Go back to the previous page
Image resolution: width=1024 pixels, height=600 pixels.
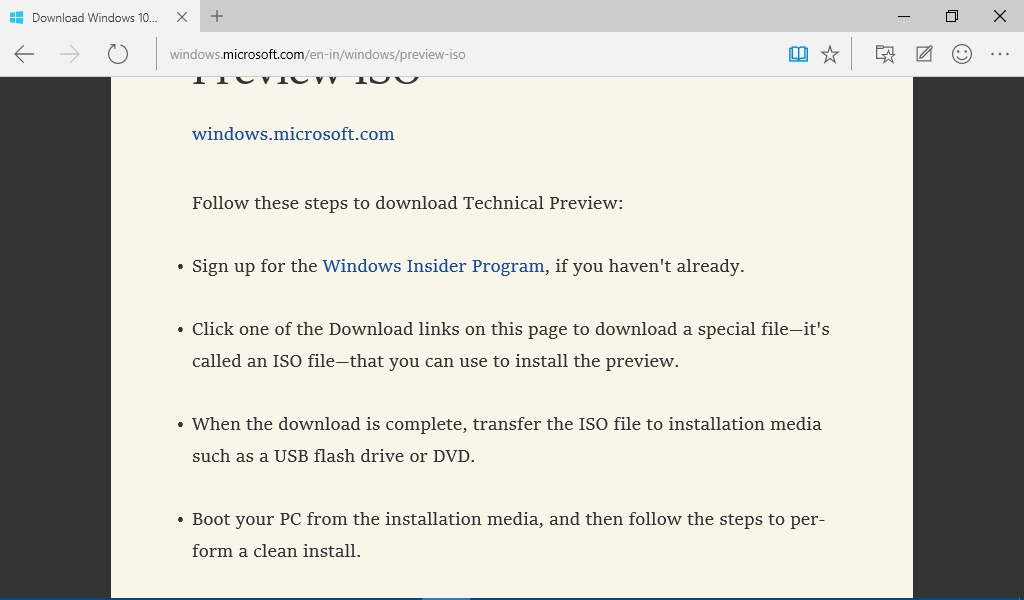point(25,54)
